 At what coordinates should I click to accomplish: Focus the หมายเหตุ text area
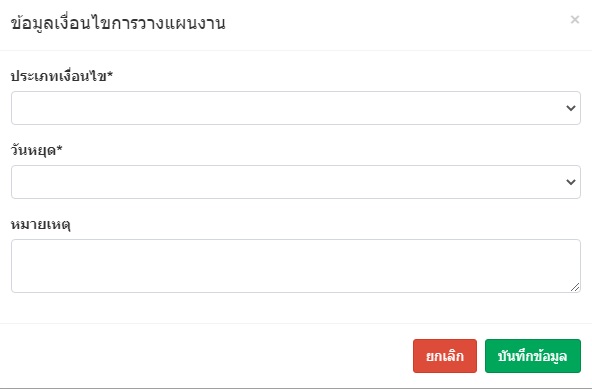coord(296,266)
